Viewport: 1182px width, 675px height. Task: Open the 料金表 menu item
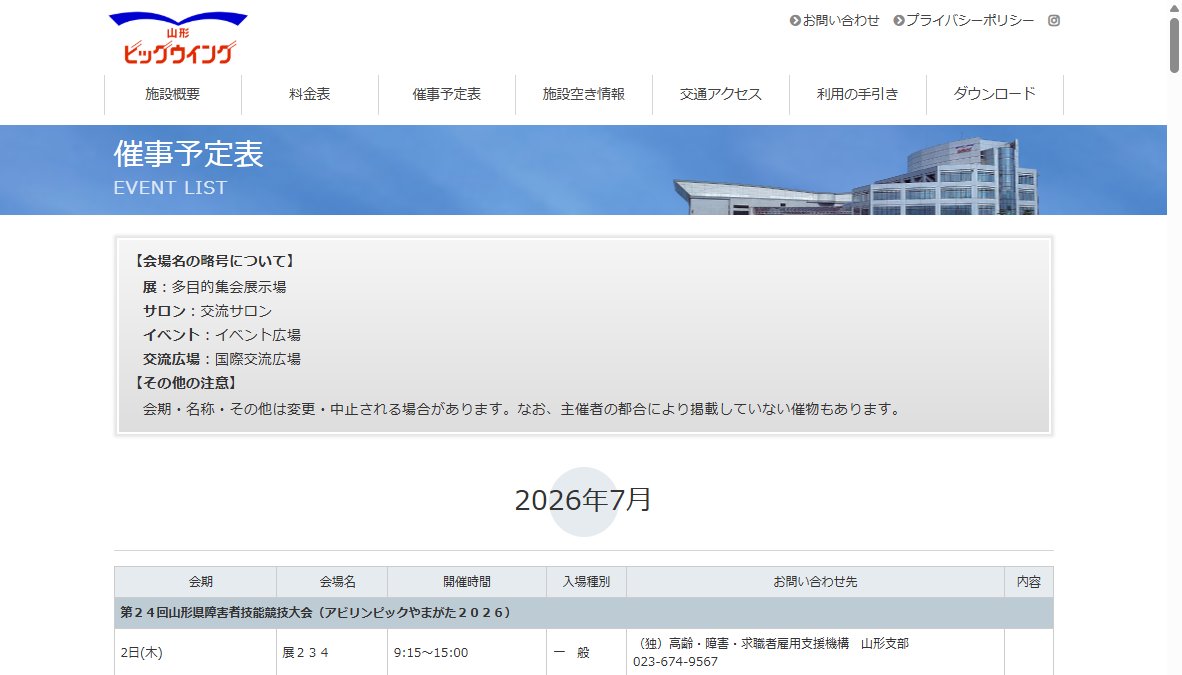point(310,94)
